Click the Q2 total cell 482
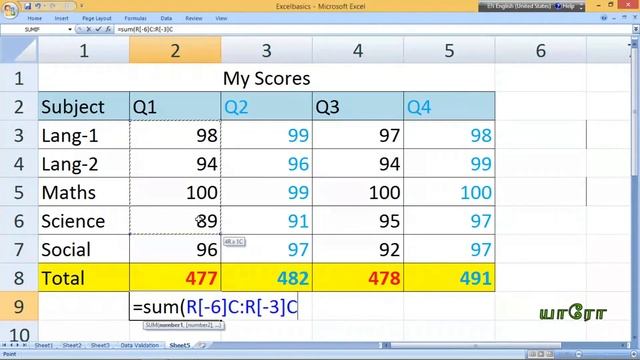The width and height of the screenshot is (640, 360). click(267, 278)
